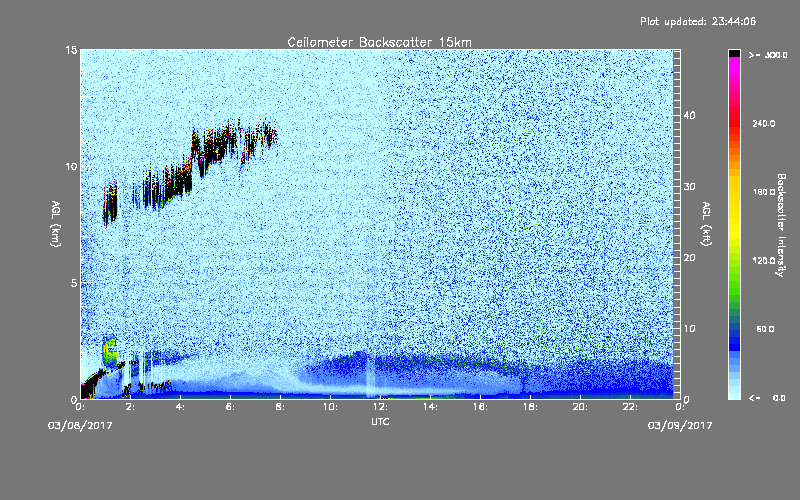
Task: Click the colorbar 120.0 label
Action: pyautogui.click(x=764, y=261)
